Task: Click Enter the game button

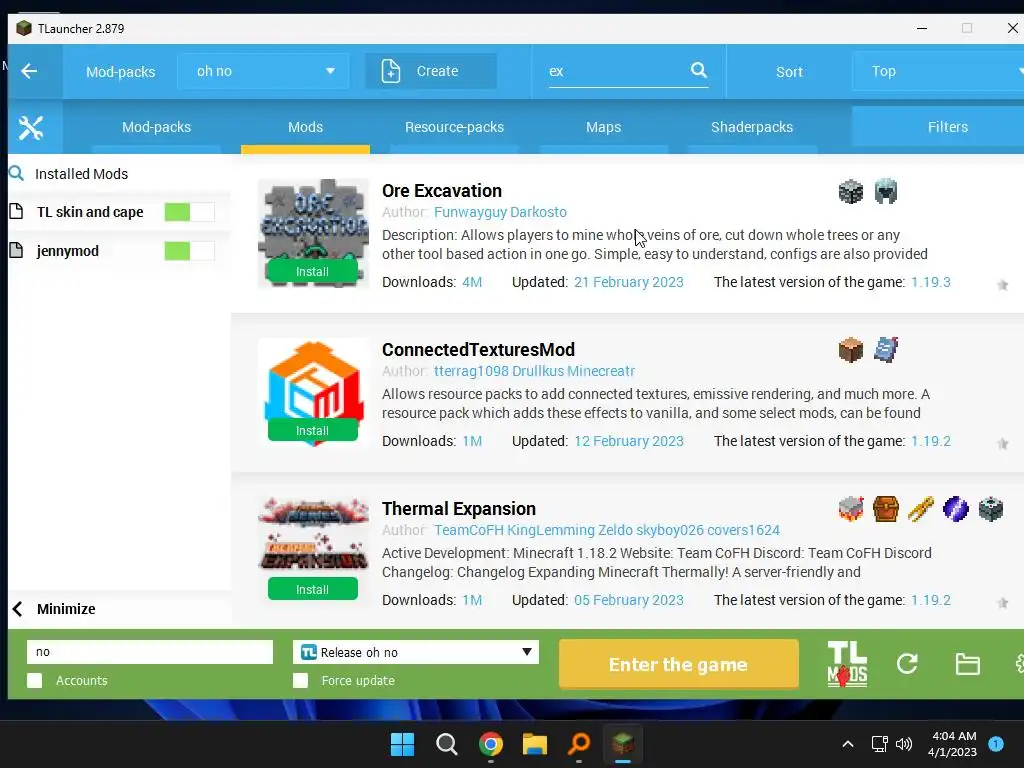Action: [679, 664]
